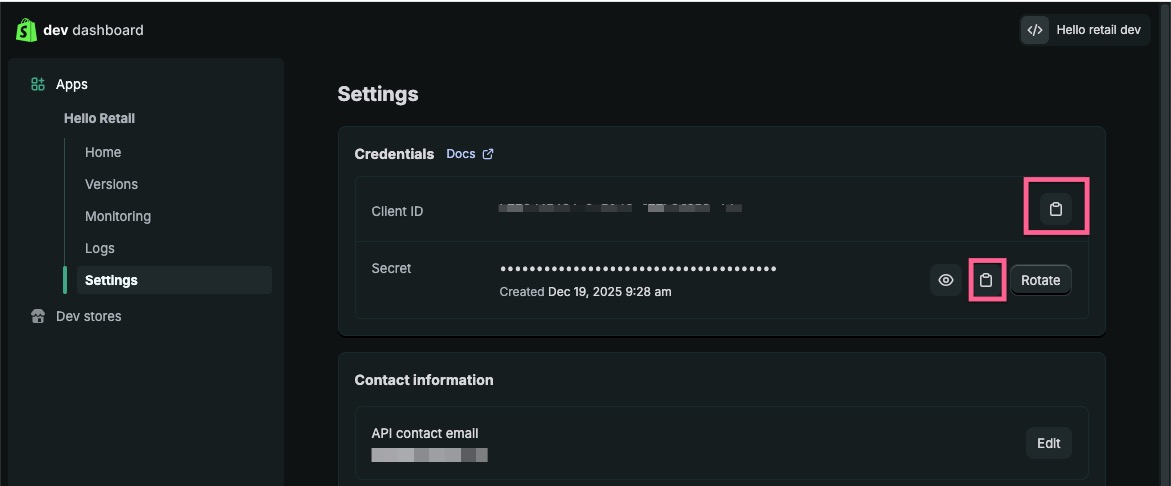Click the Apps grid icon
The height and width of the screenshot is (486, 1171).
(x=38, y=85)
